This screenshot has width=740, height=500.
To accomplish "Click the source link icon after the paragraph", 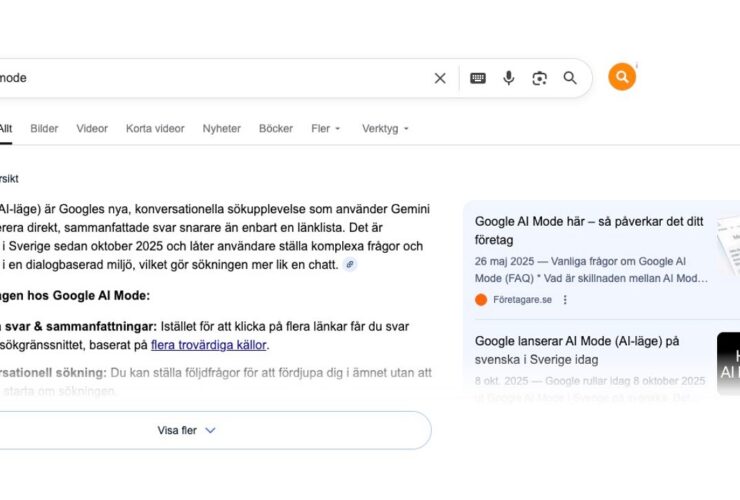I will tap(349, 264).
